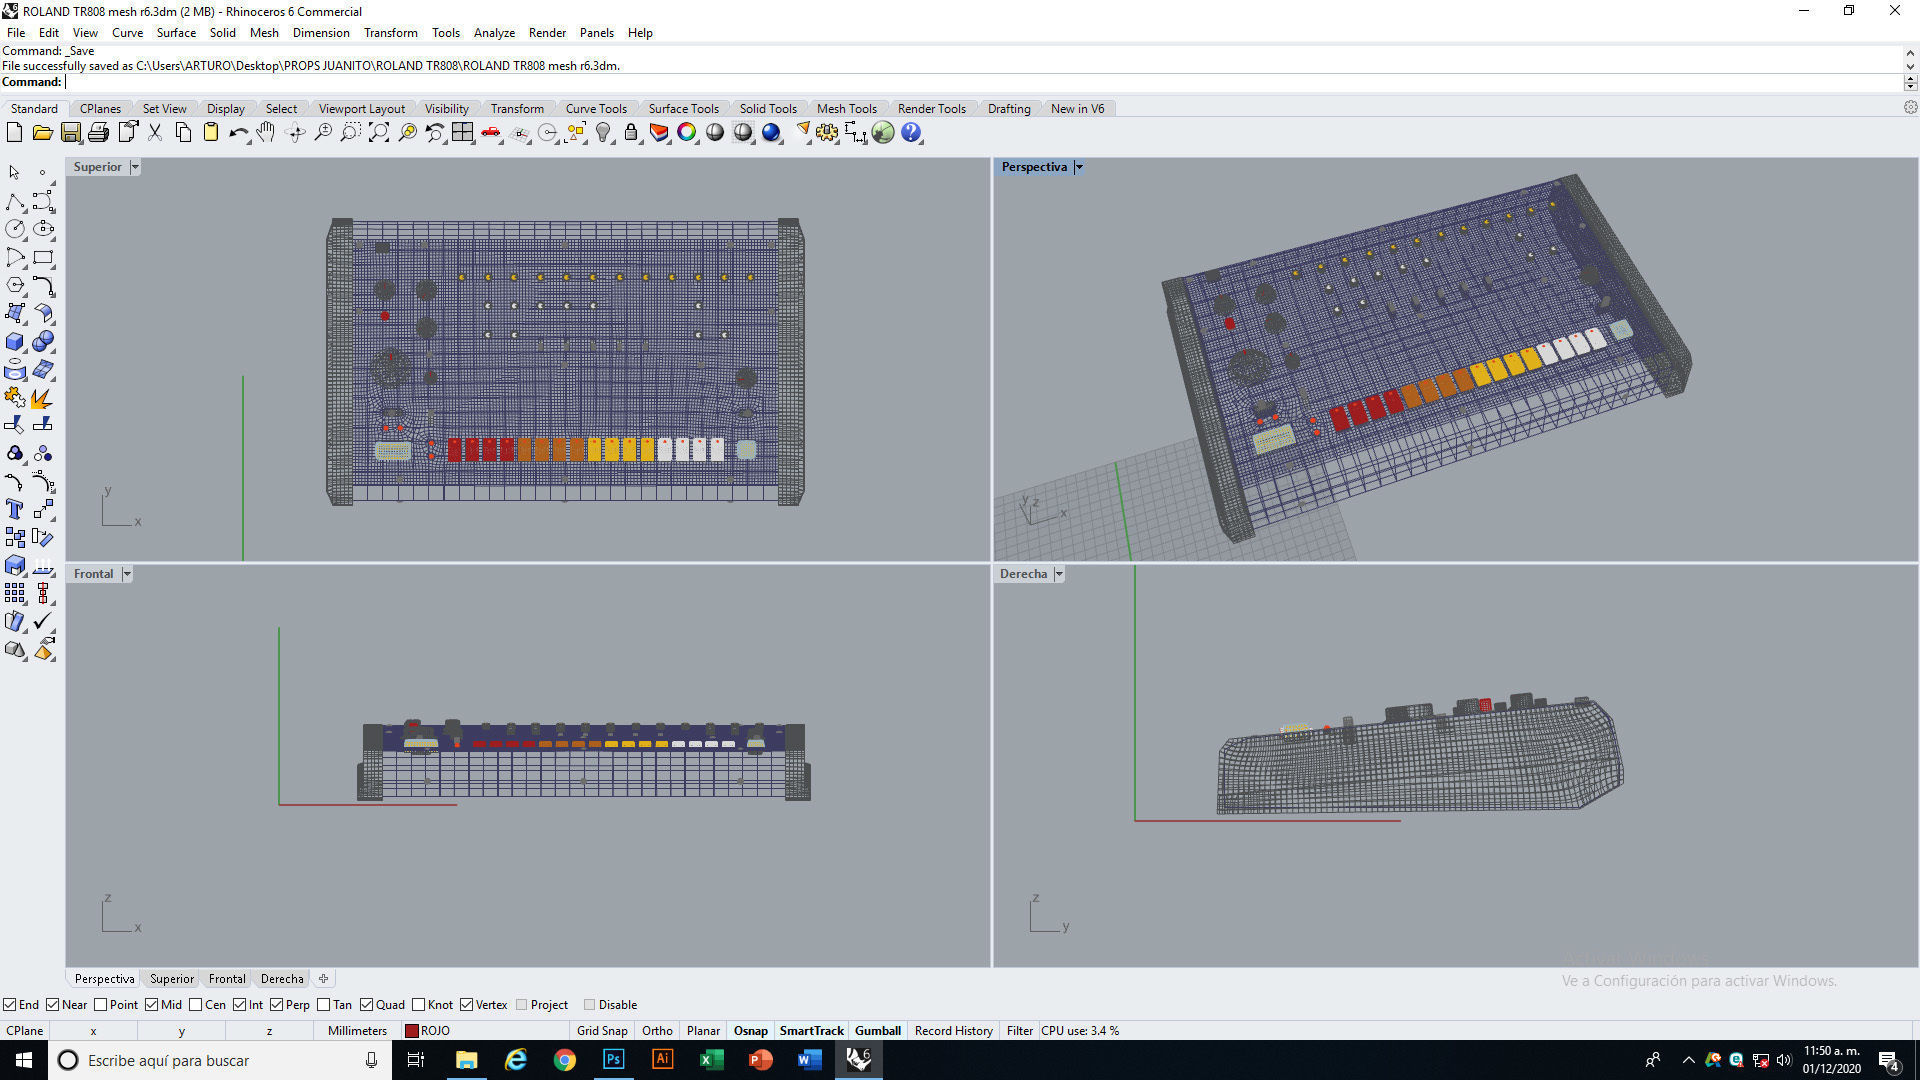Open the Mesh menu
This screenshot has width=1920, height=1080.
tap(264, 33)
